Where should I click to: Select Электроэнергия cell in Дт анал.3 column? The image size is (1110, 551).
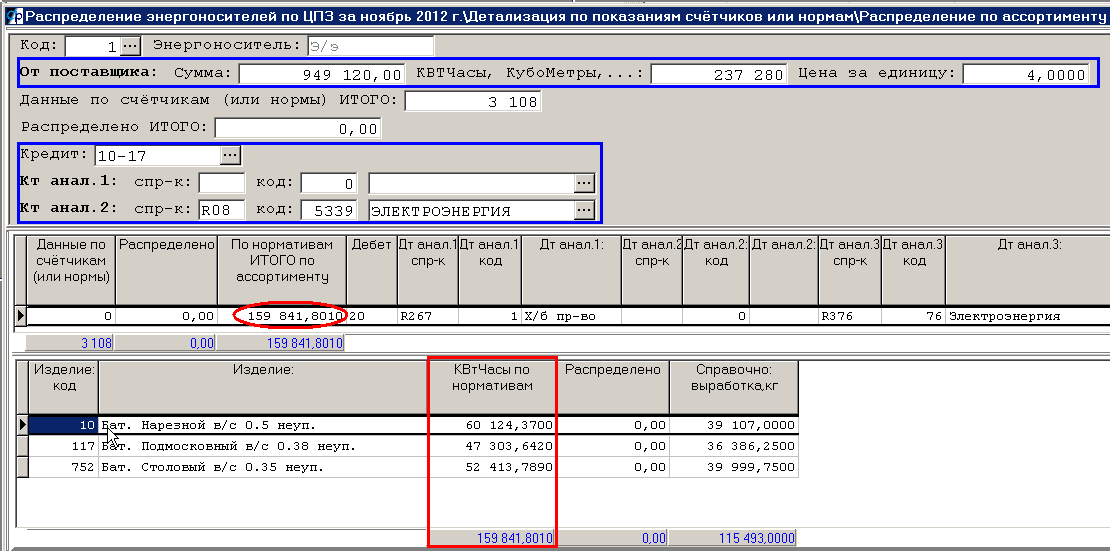click(1027, 317)
